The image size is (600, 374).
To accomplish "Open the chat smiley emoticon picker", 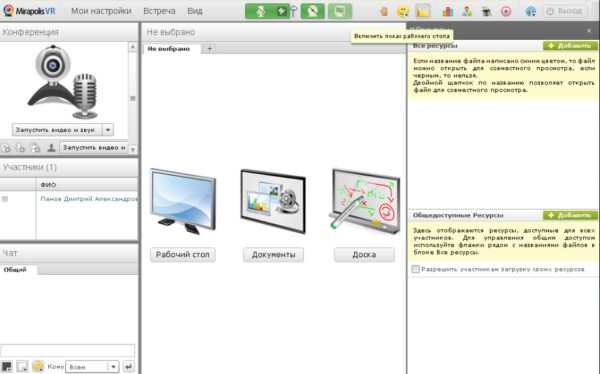I will (38, 366).
